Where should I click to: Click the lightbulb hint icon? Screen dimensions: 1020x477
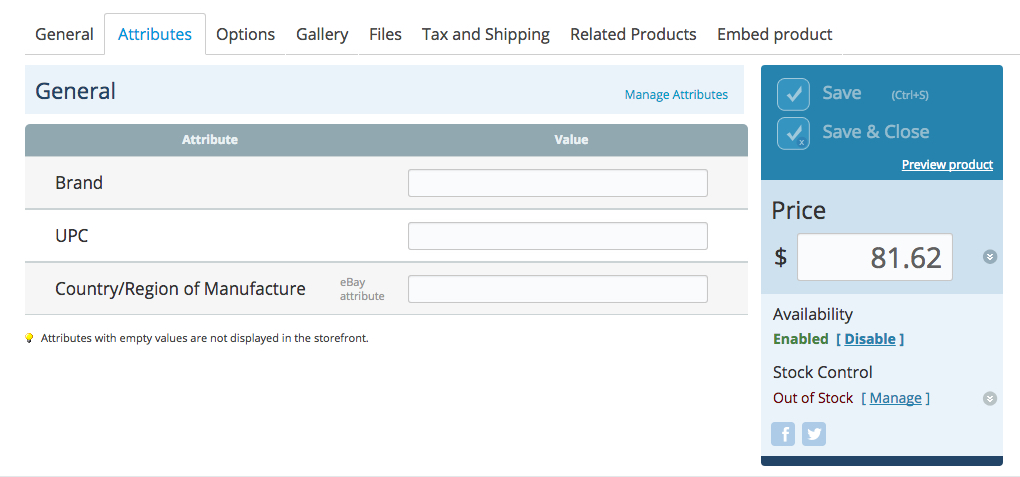29,338
